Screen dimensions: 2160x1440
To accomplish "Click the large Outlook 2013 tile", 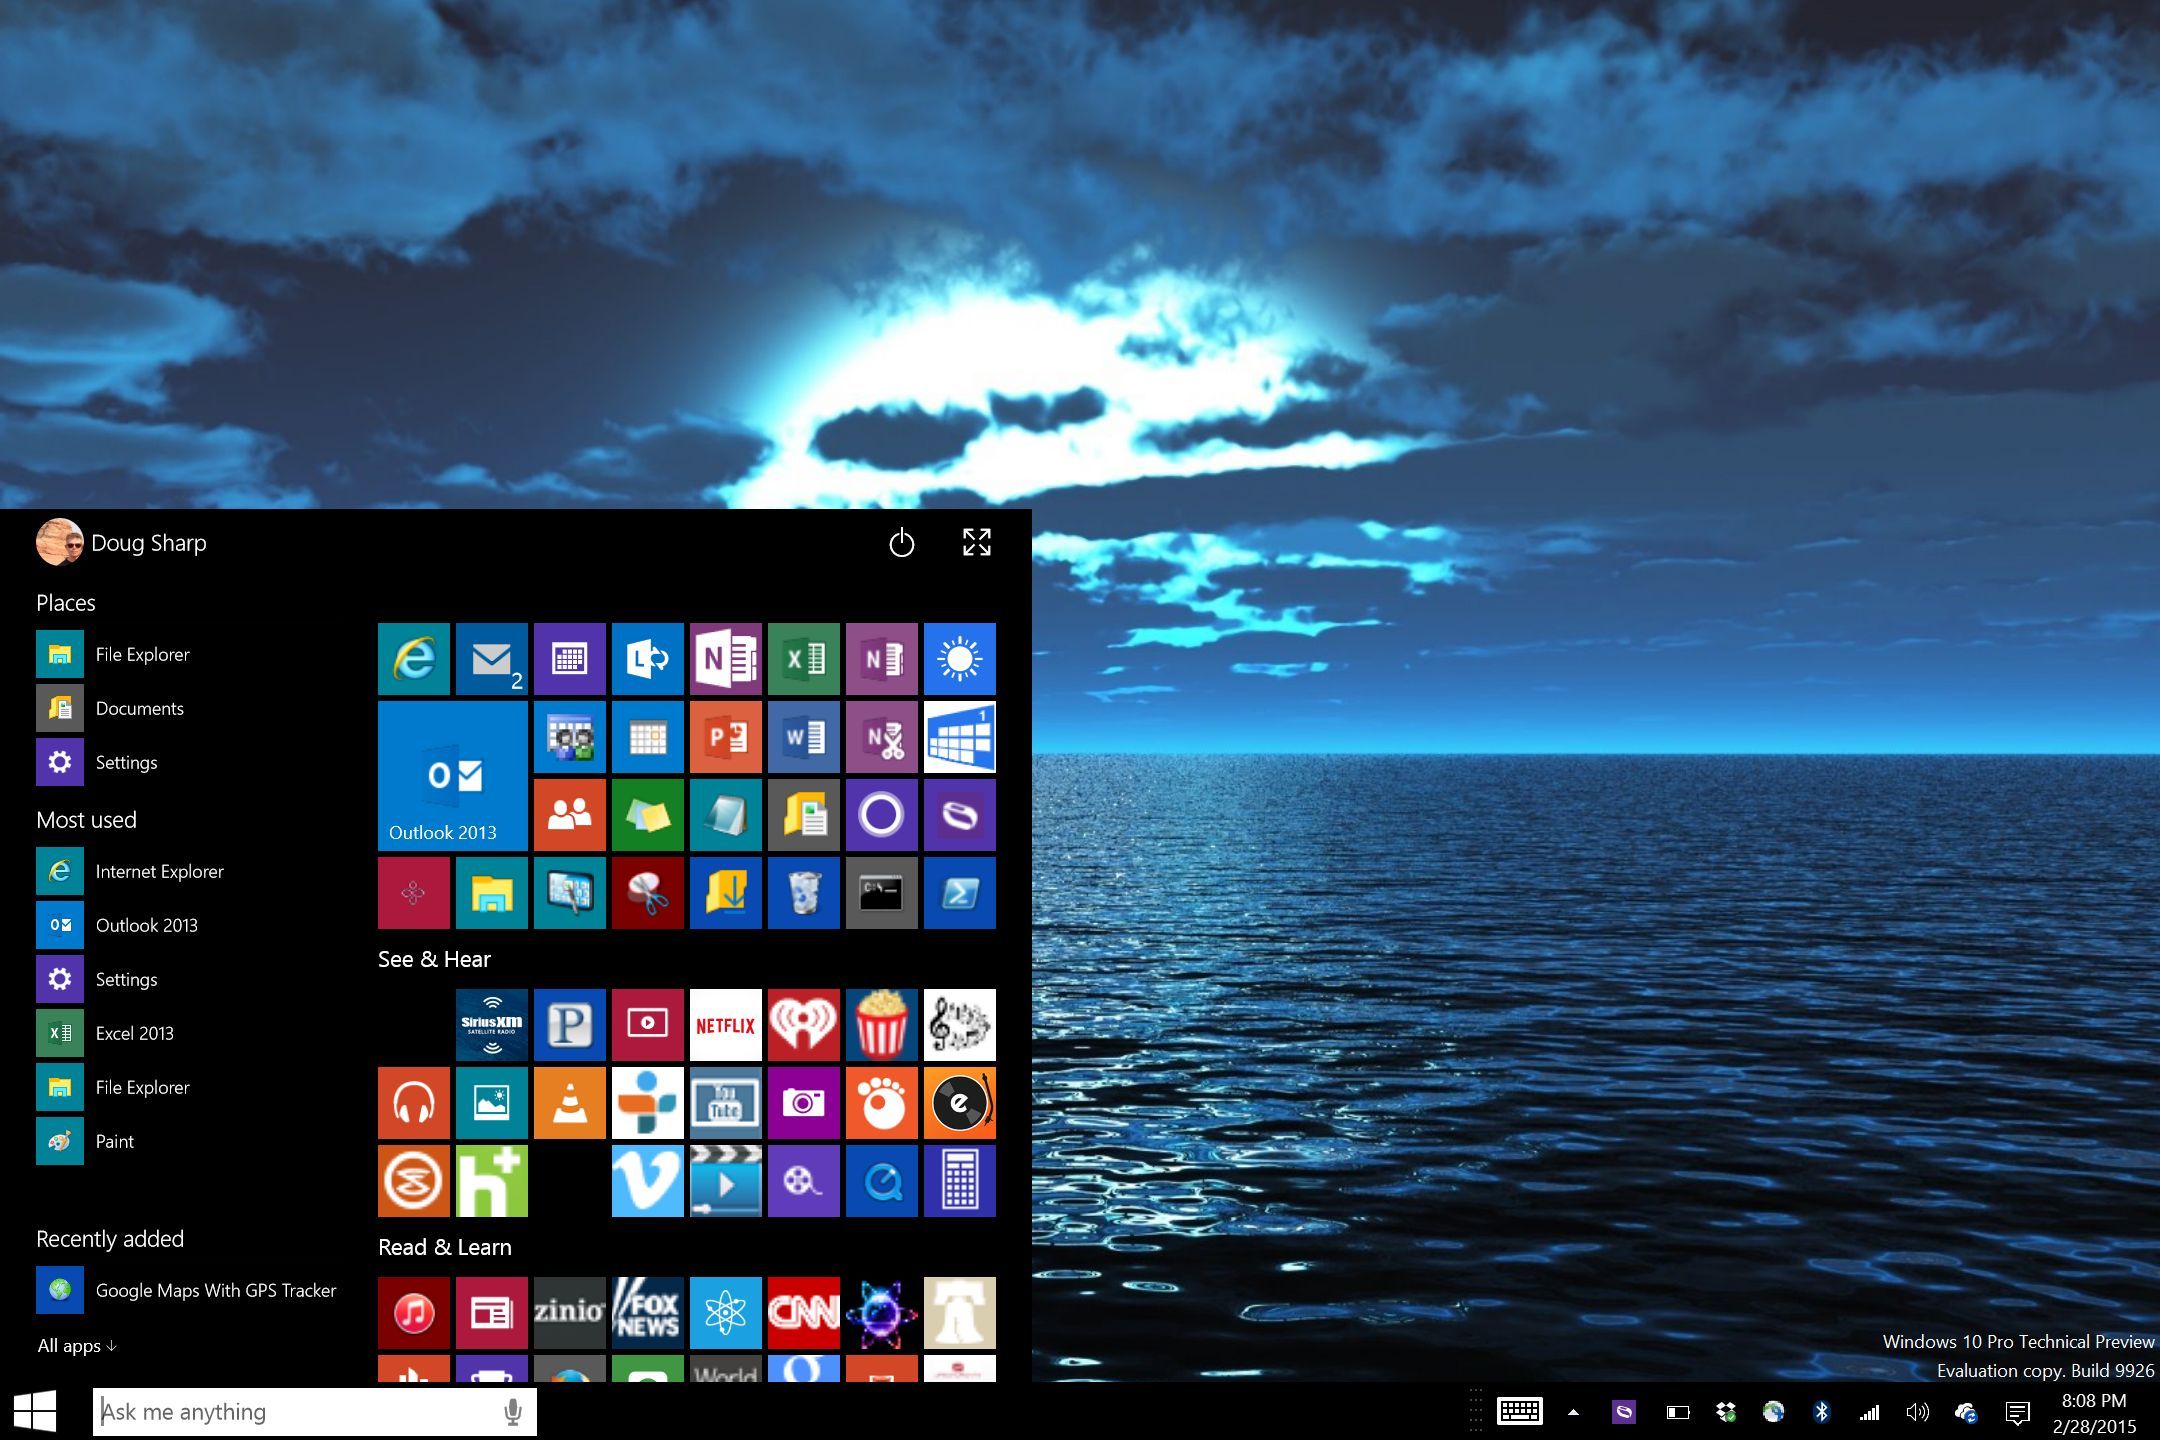I will click(452, 776).
